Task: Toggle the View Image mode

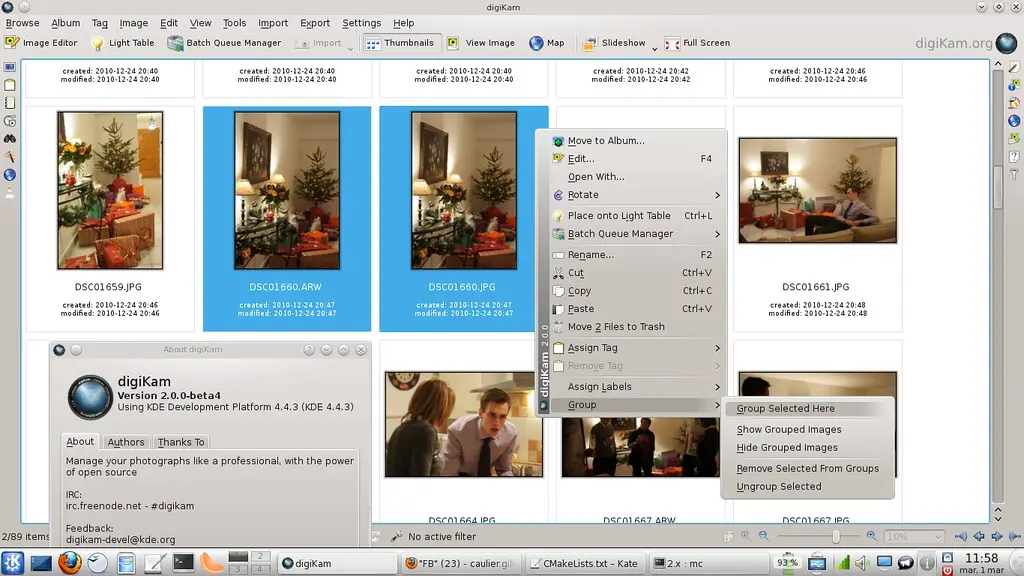Action: click(x=481, y=43)
